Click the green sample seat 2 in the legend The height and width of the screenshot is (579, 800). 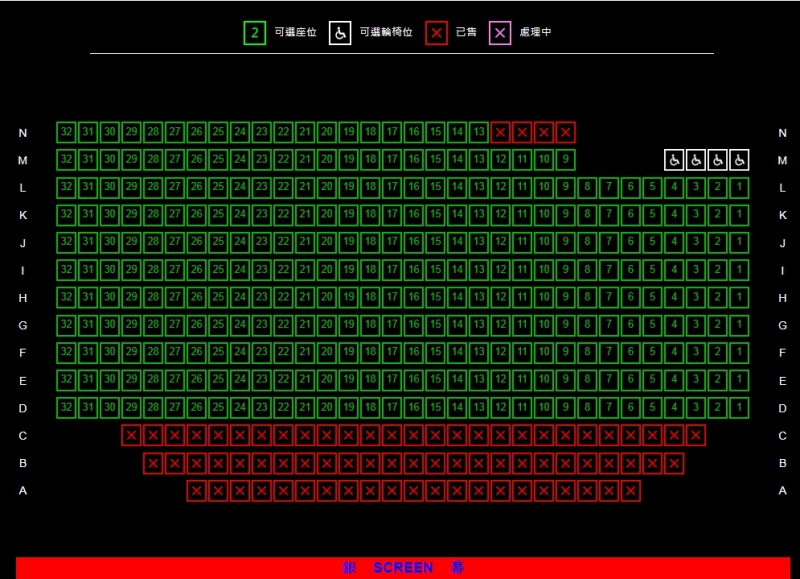(255, 33)
